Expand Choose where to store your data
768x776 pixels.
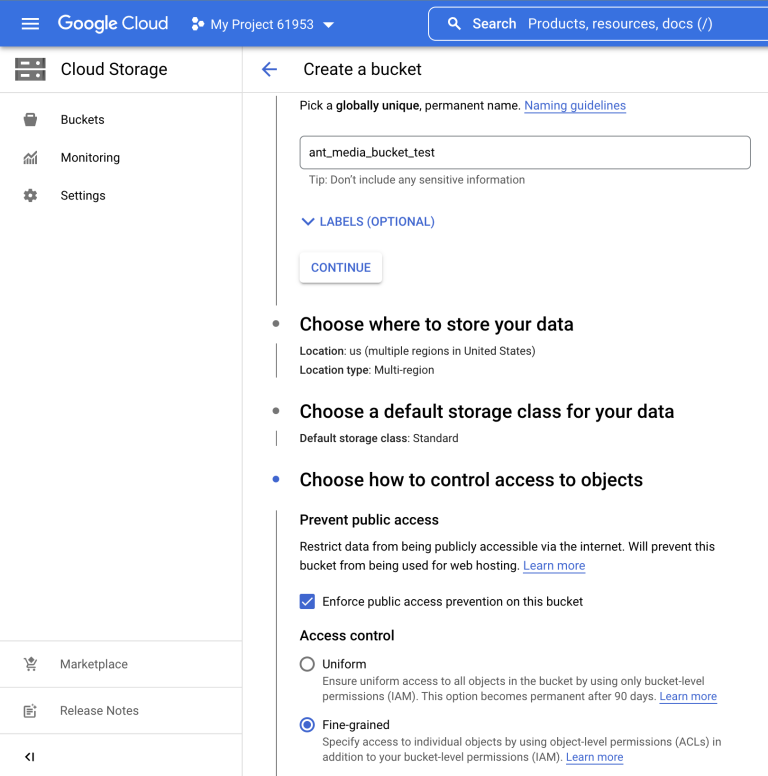(436, 325)
